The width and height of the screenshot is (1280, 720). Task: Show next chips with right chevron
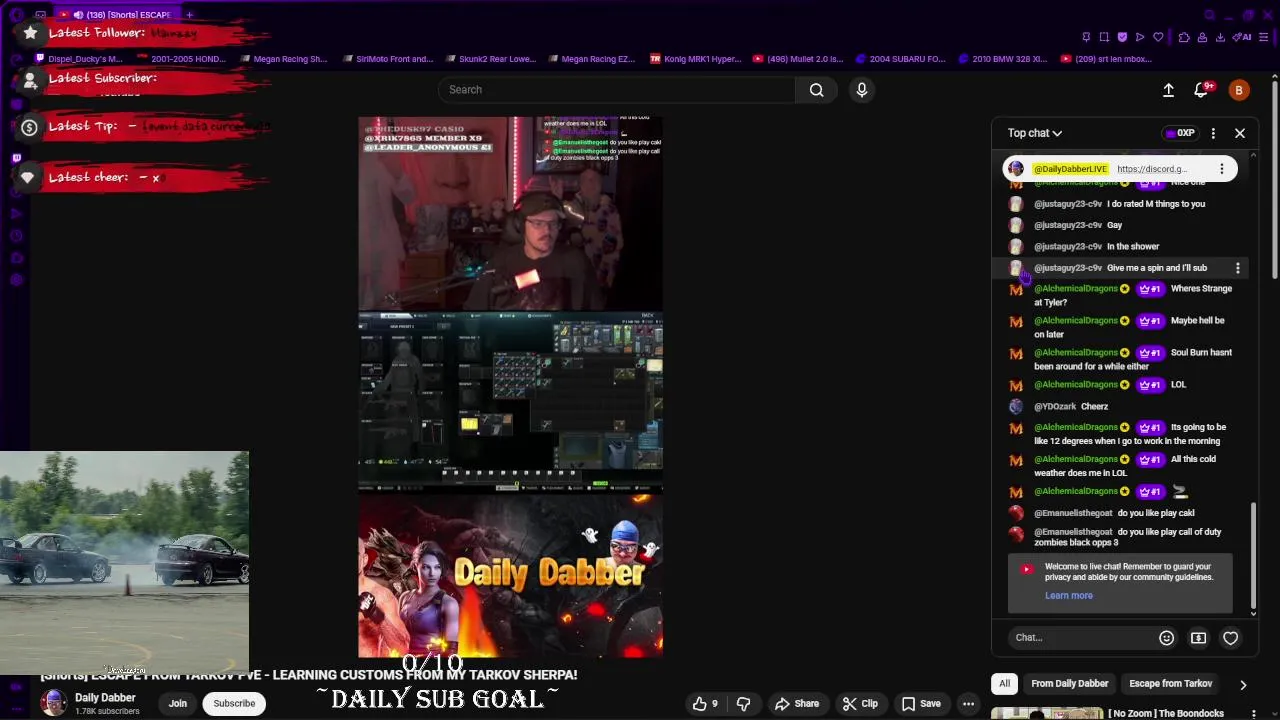pos(1243,685)
